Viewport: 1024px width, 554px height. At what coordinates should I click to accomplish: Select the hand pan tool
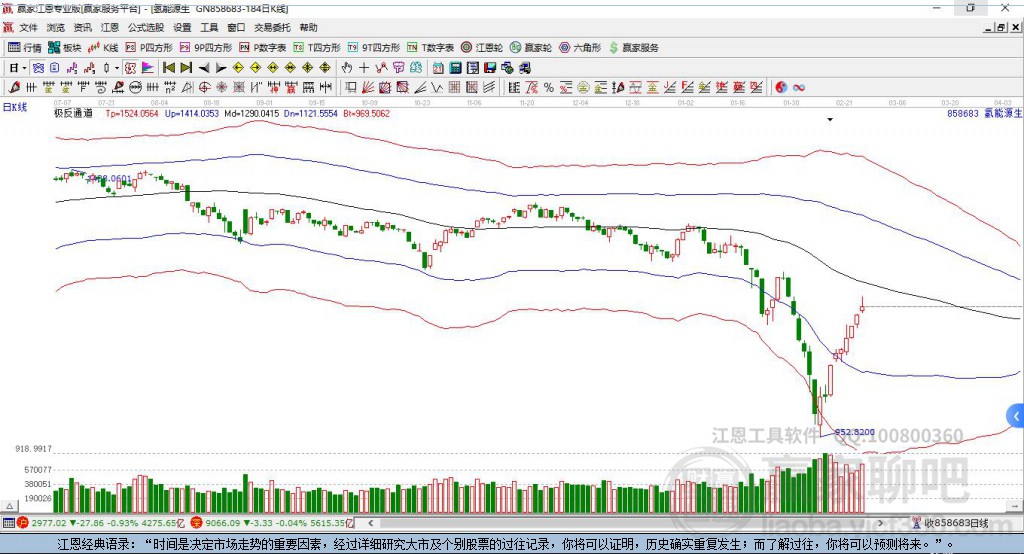click(x=347, y=68)
